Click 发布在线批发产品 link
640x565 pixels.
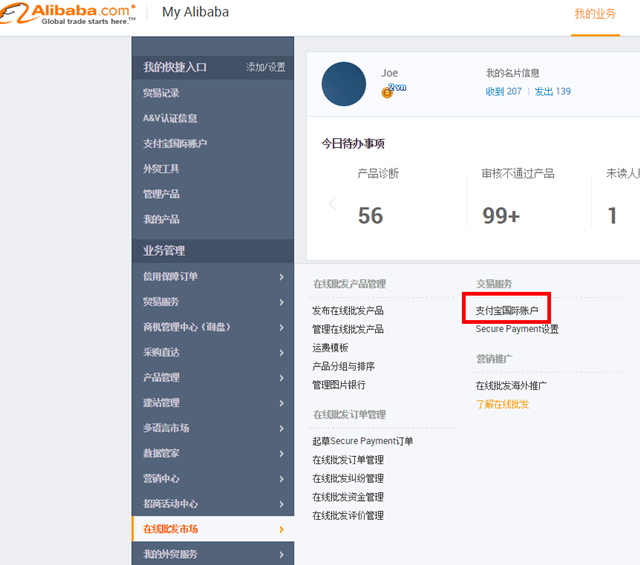[348, 311]
